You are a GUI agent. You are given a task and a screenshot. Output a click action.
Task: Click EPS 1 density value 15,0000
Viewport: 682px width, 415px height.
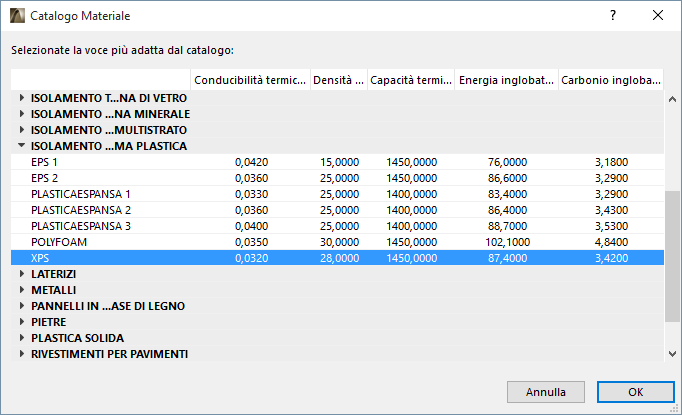pos(340,162)
